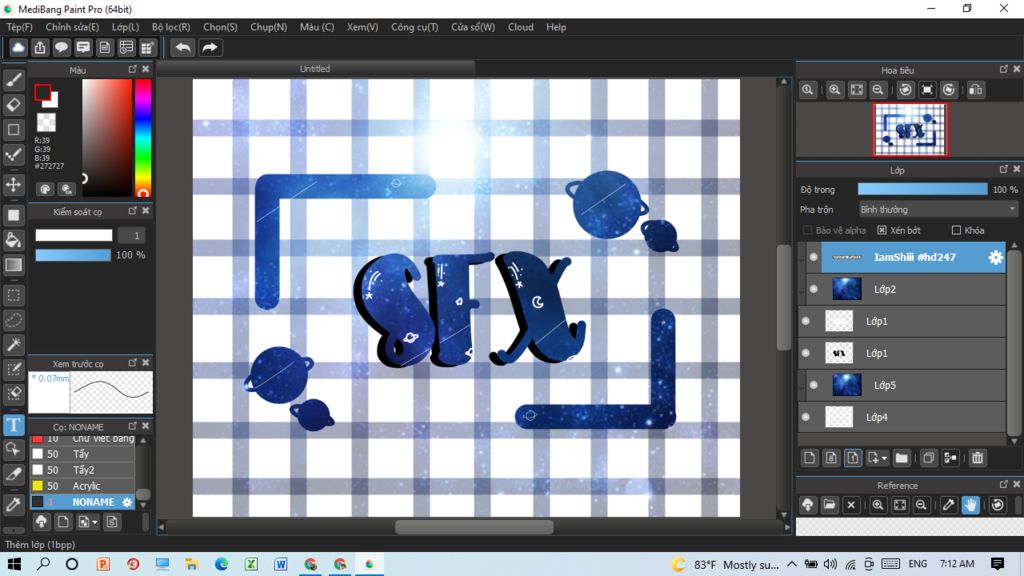Click the rainbow hue strip
Viewport: 1024px width, 576px height.
click(143, 138)
